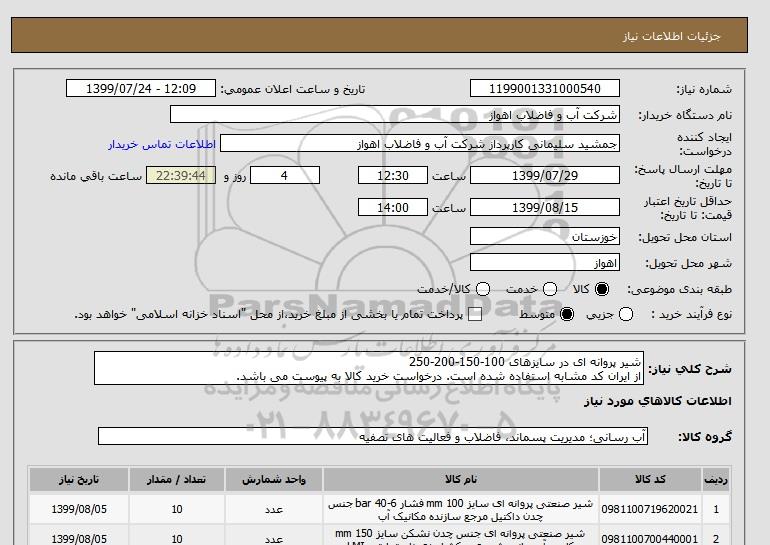Click the طبقه بندی موضوعی label
Image resolution: width=770 pixels, height=545 pixels.
point(680,290)
